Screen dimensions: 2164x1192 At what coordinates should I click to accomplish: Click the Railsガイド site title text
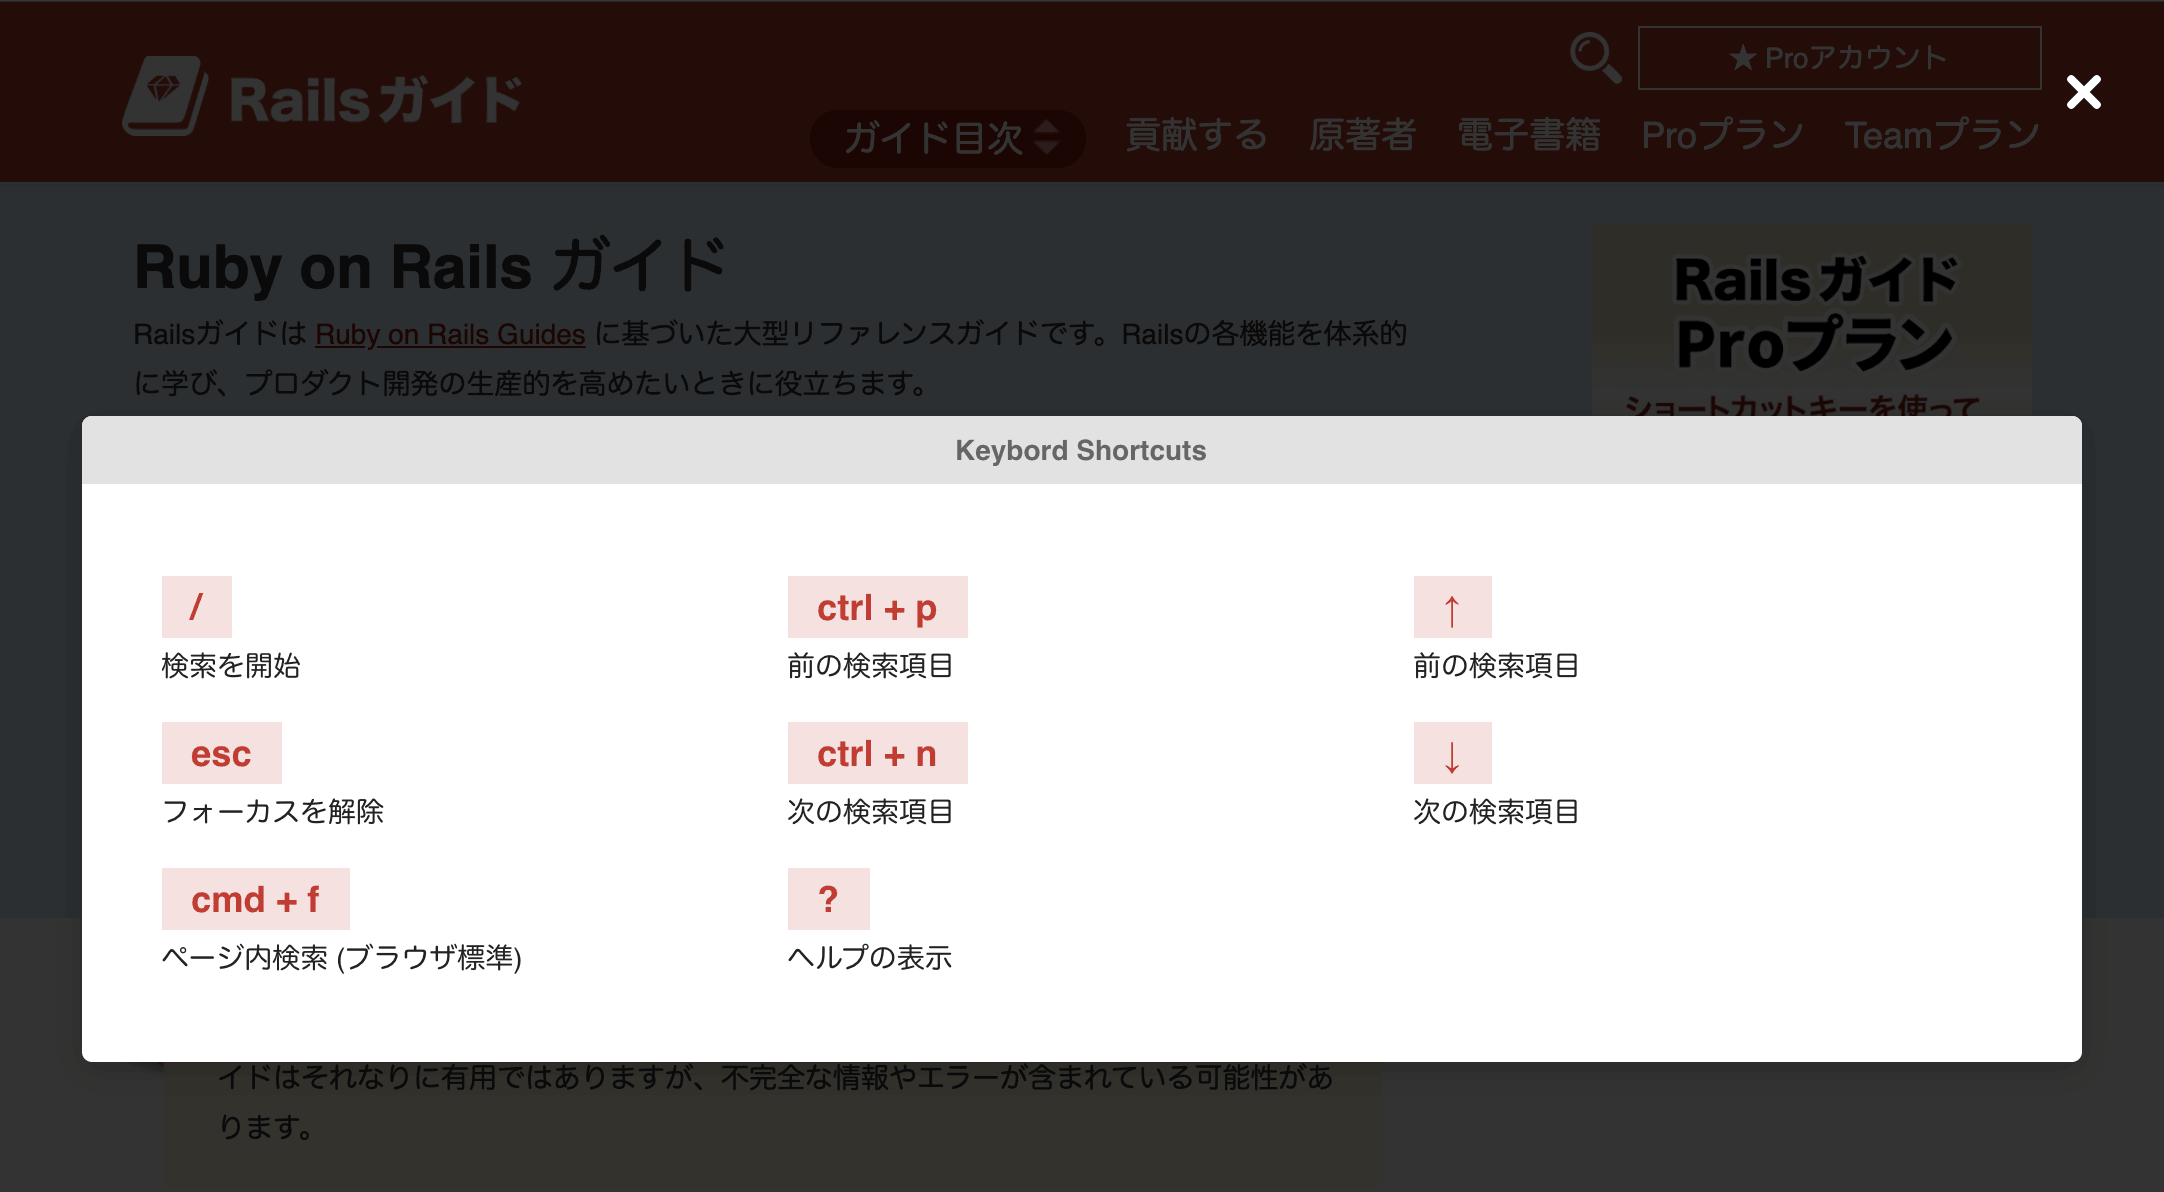coord(376,100)
